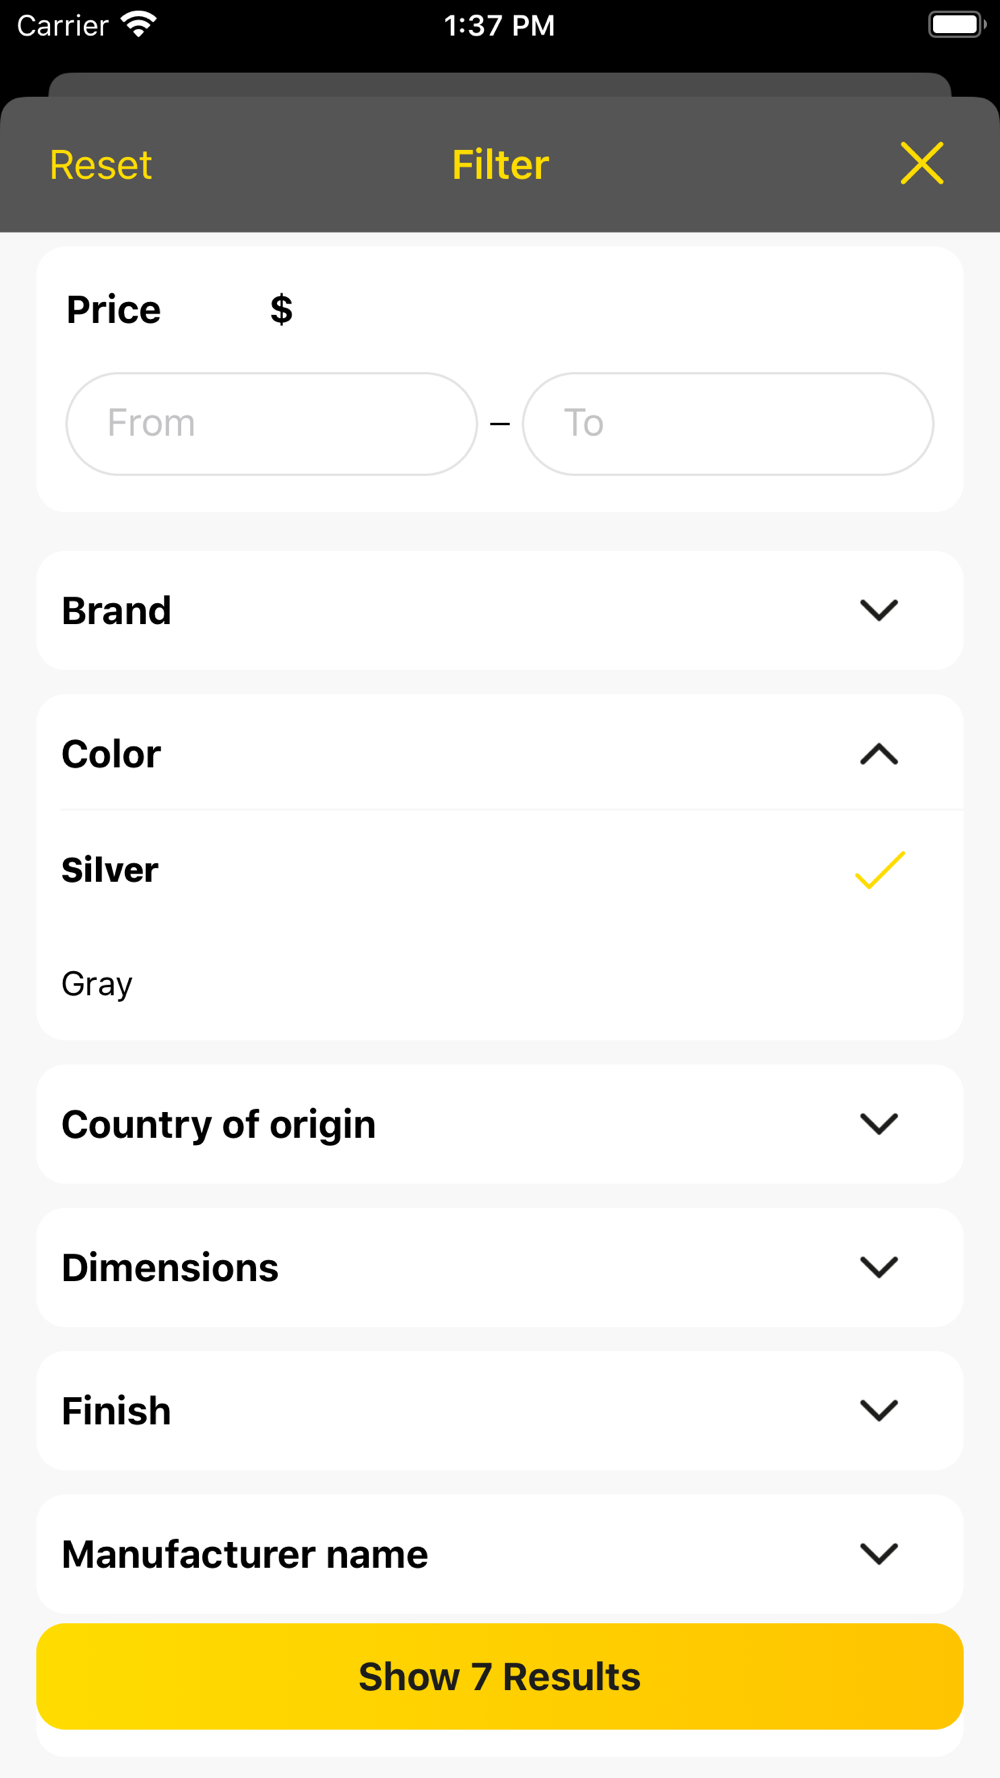
Task: Close the Filter sheet with X icon
Action: pos(921,164)
